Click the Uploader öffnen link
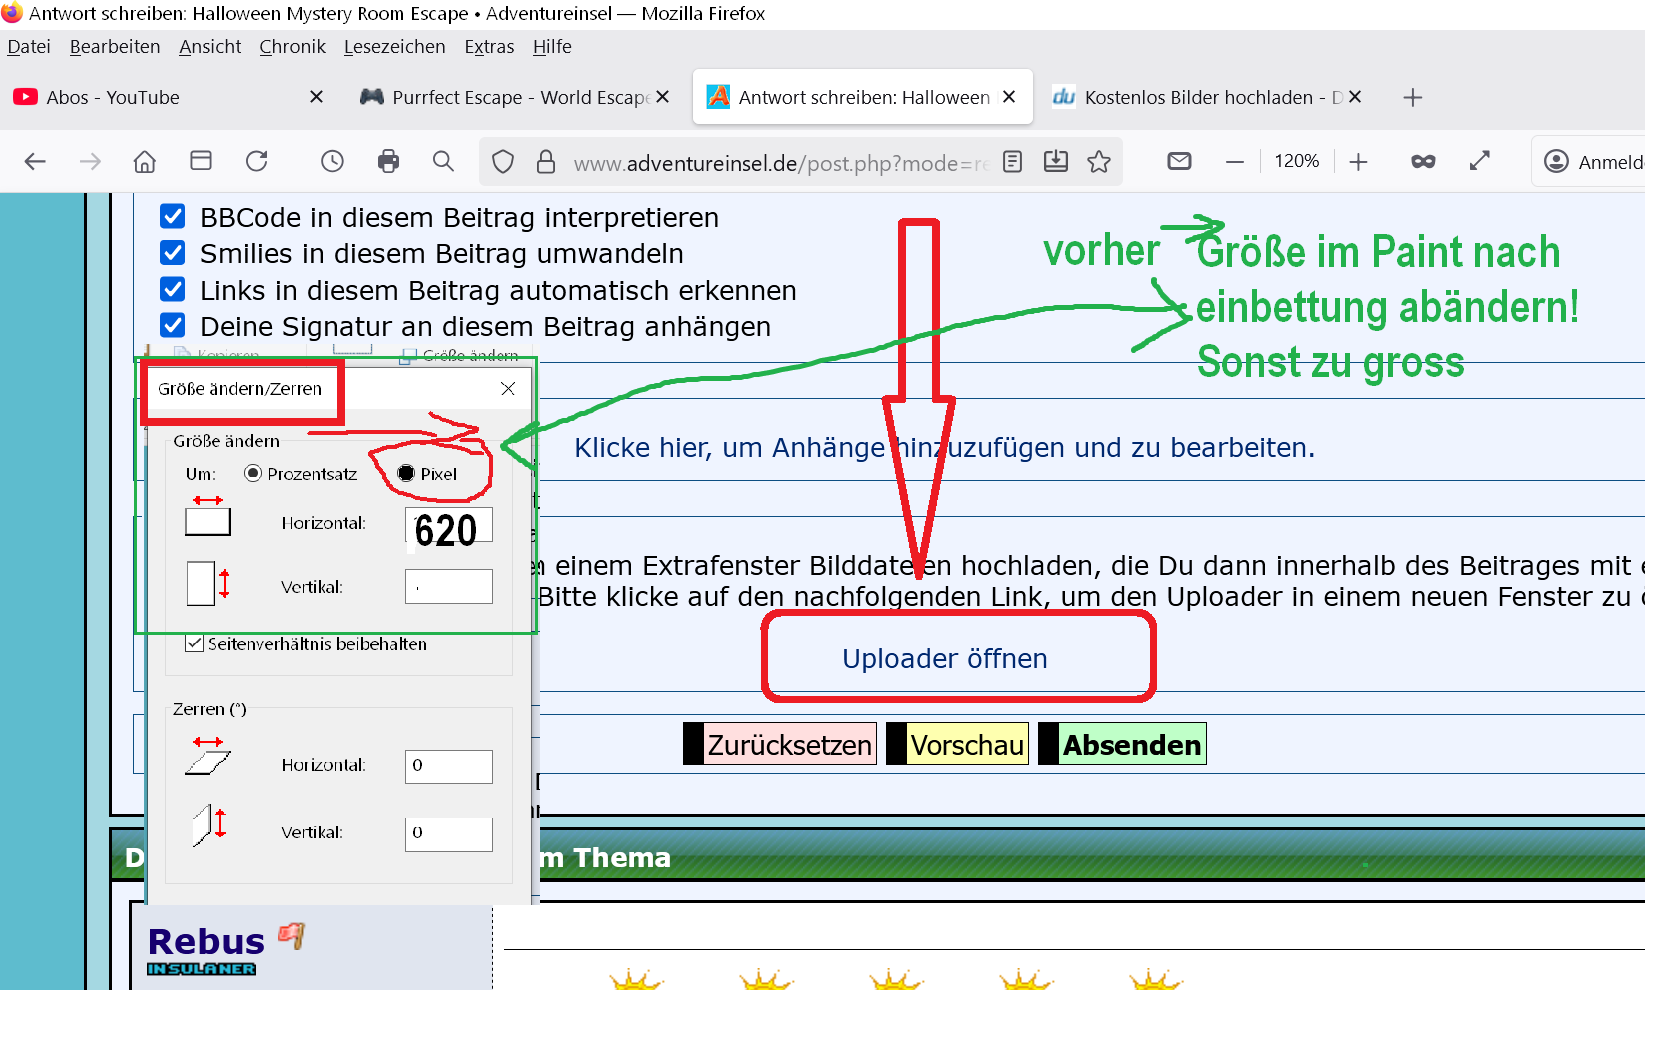 click(944, 659)
